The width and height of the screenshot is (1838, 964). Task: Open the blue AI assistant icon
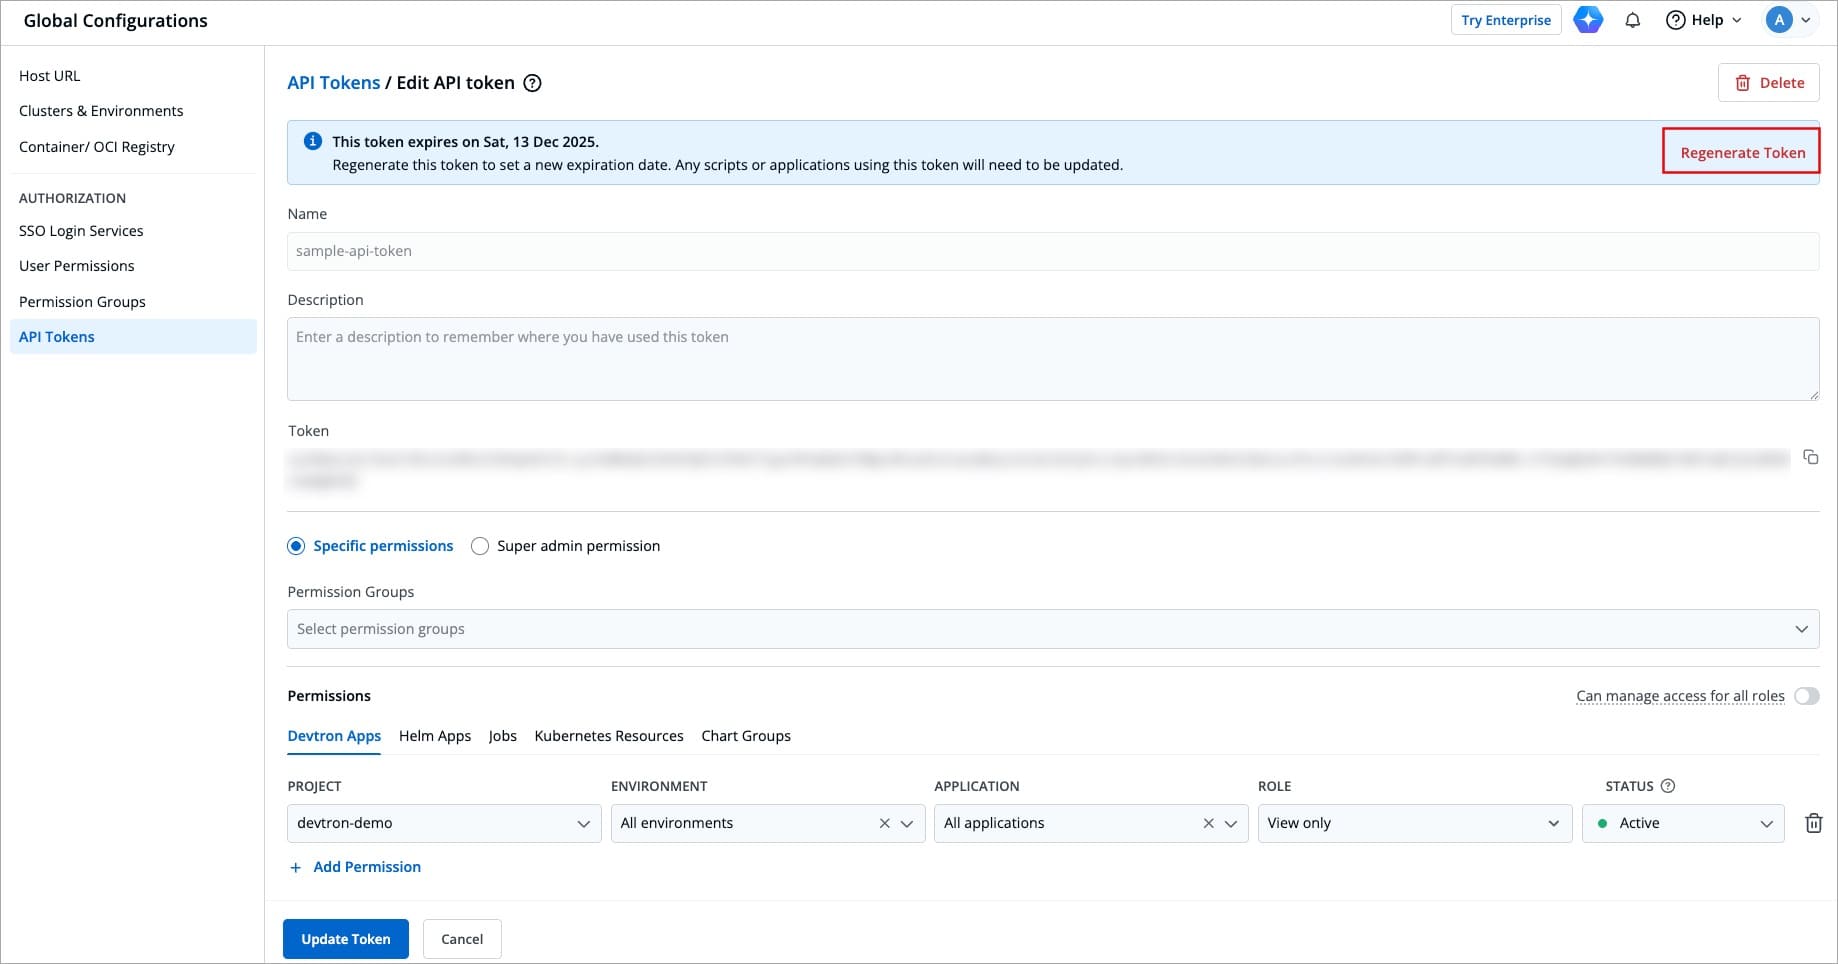tap(1588, 20)
